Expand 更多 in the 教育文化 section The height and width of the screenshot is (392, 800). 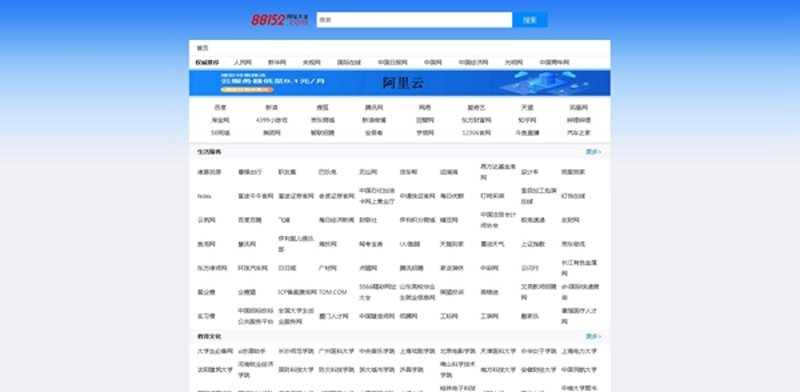click(593, 337)
